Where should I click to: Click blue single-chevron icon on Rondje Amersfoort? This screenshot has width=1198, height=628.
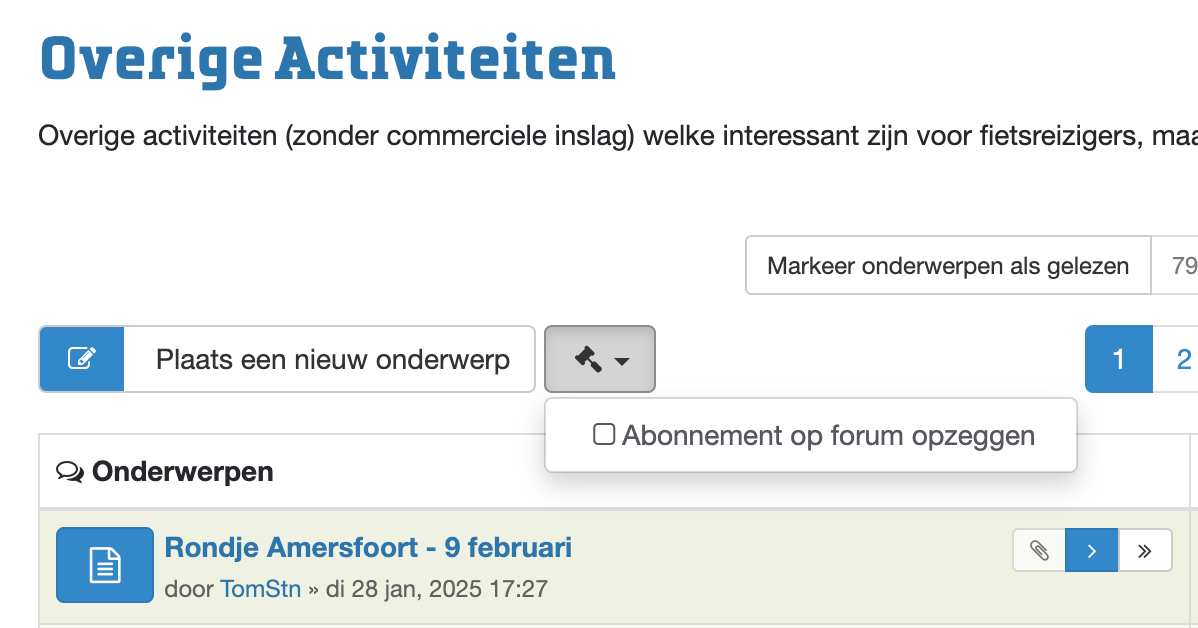[x=1092, y=551]
